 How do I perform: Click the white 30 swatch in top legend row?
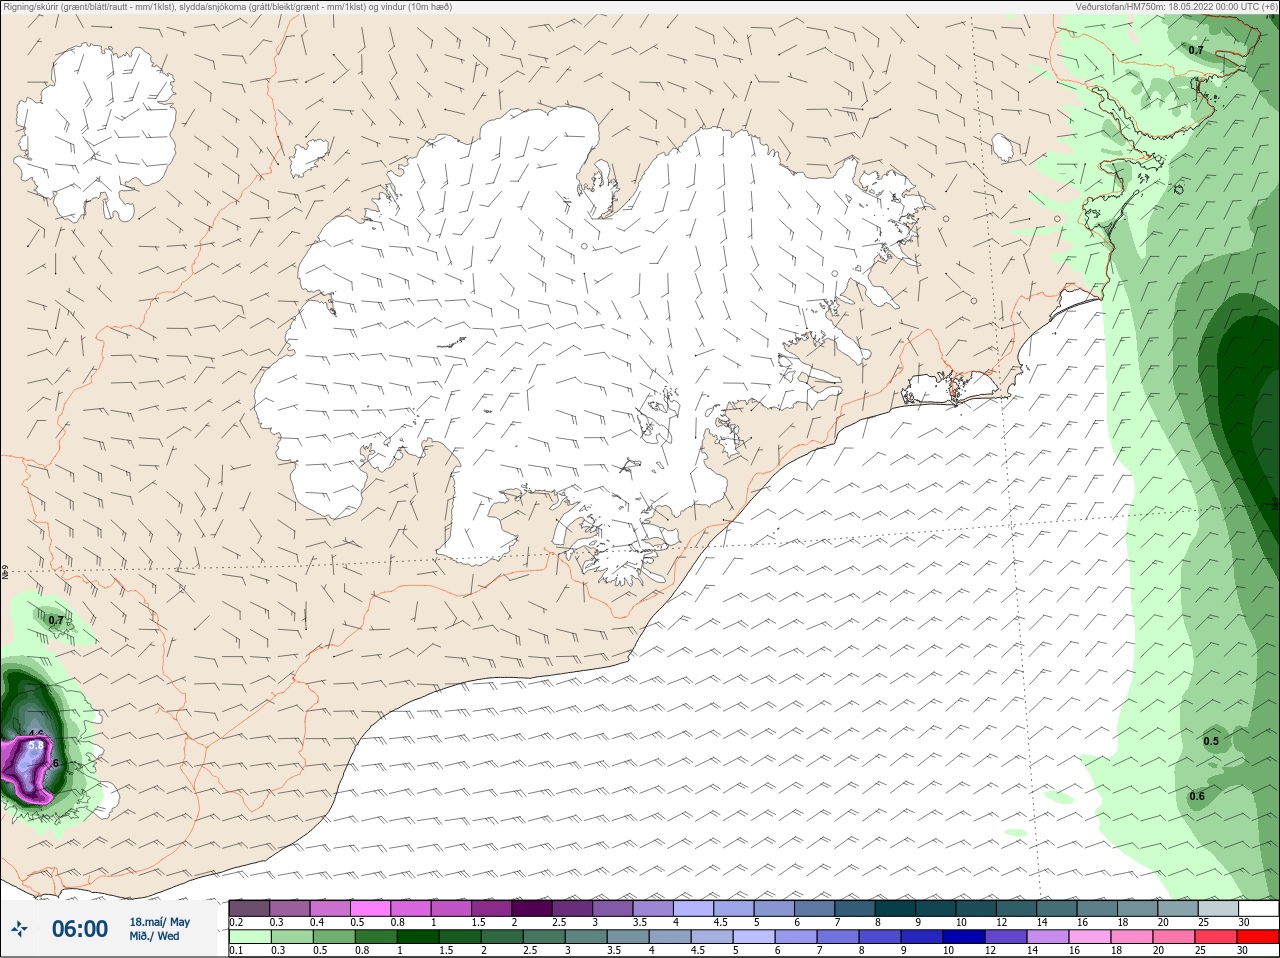pos(1258,909)
